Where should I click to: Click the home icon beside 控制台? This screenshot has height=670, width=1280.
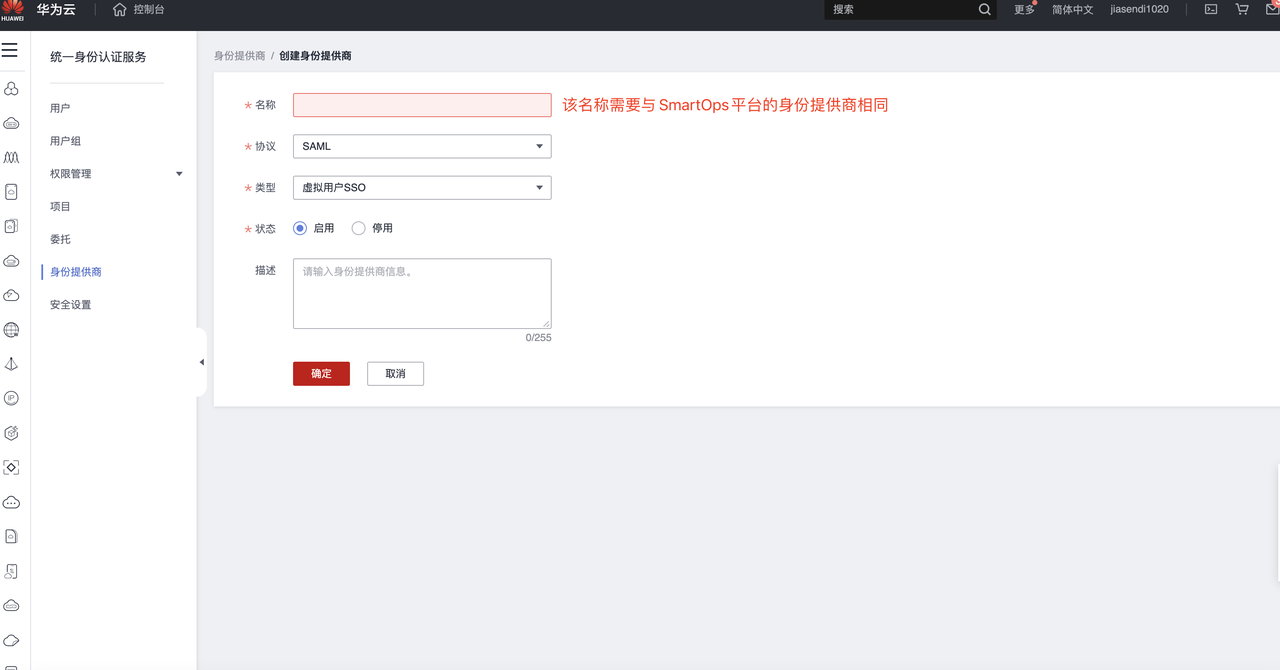point(120,9)
